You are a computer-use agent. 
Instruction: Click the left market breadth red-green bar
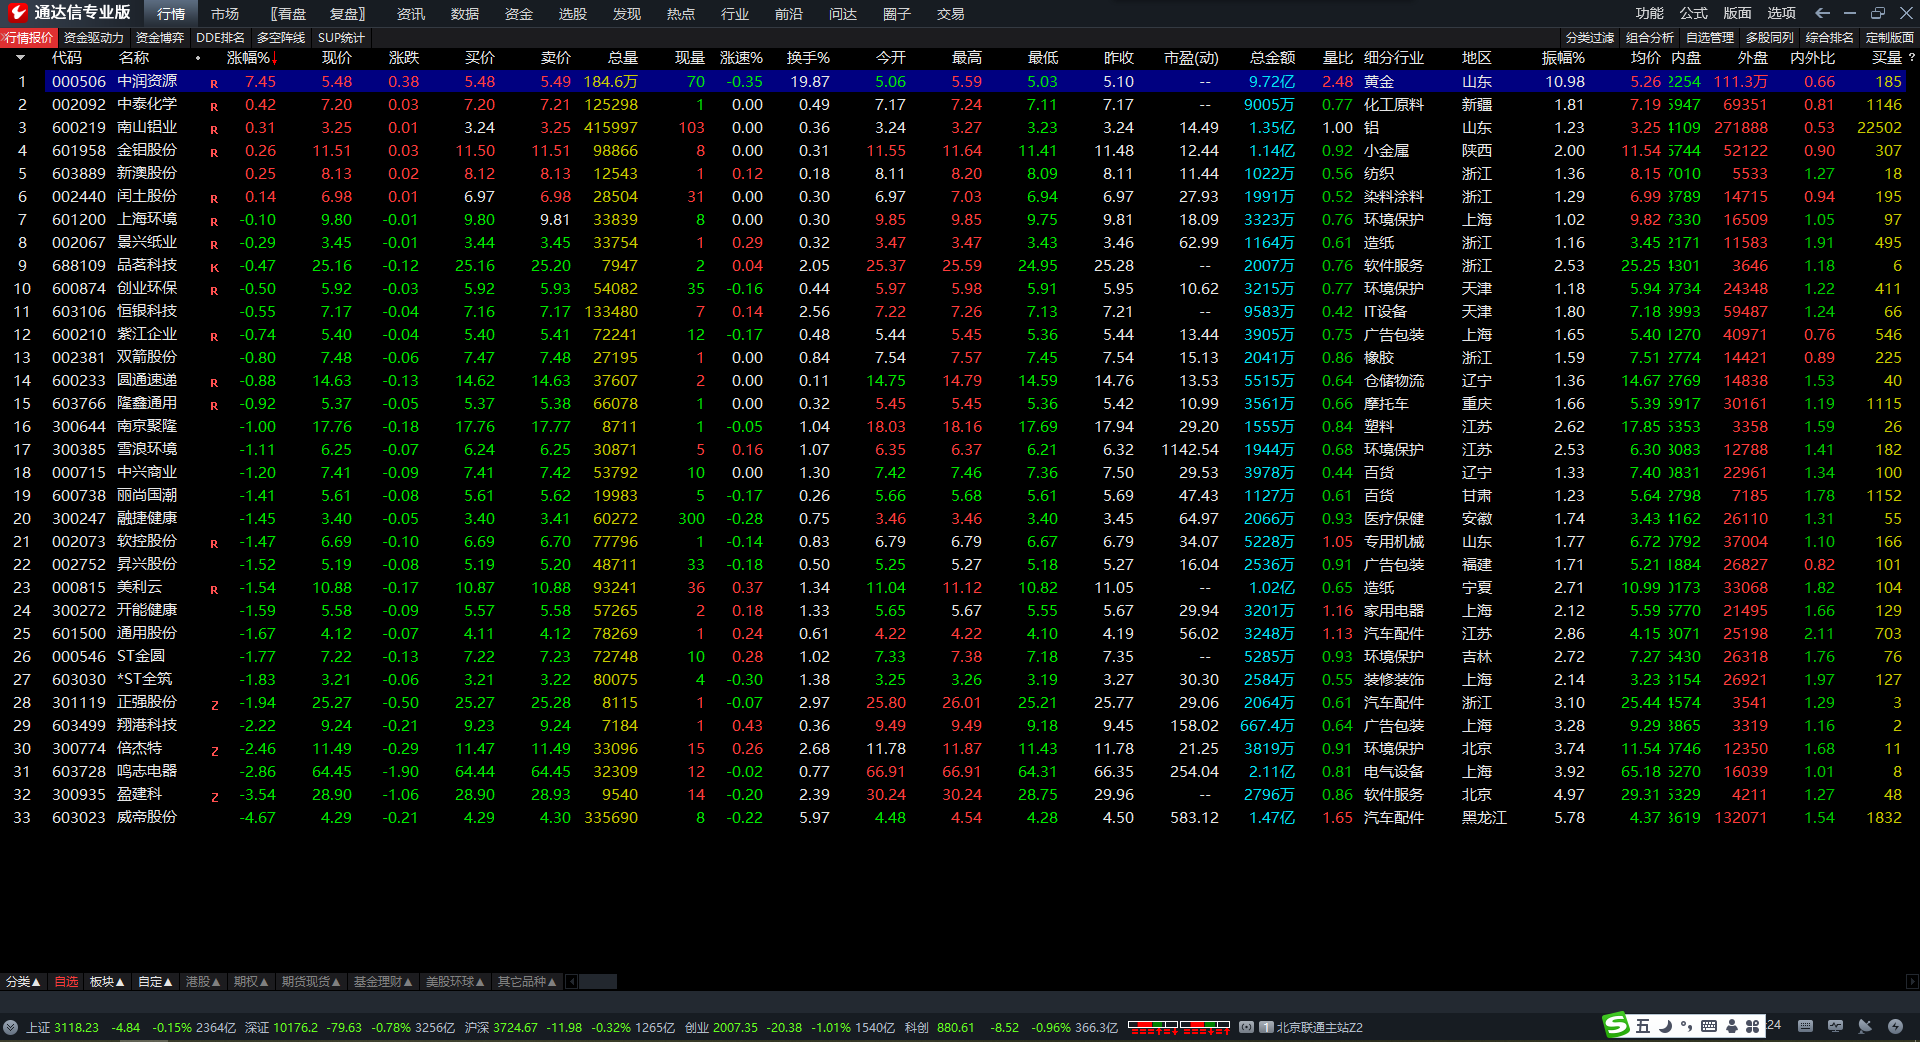(x=1153, y=1025)
